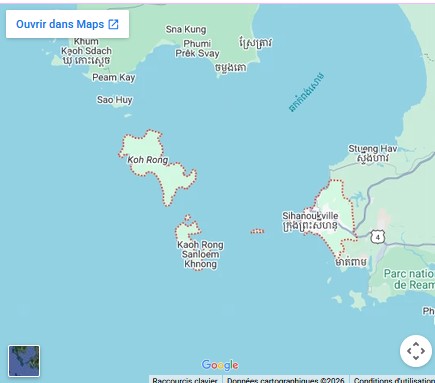
Task: Open 'Raccourcis clavier' shortcuts
Action: tap(185, 380)
